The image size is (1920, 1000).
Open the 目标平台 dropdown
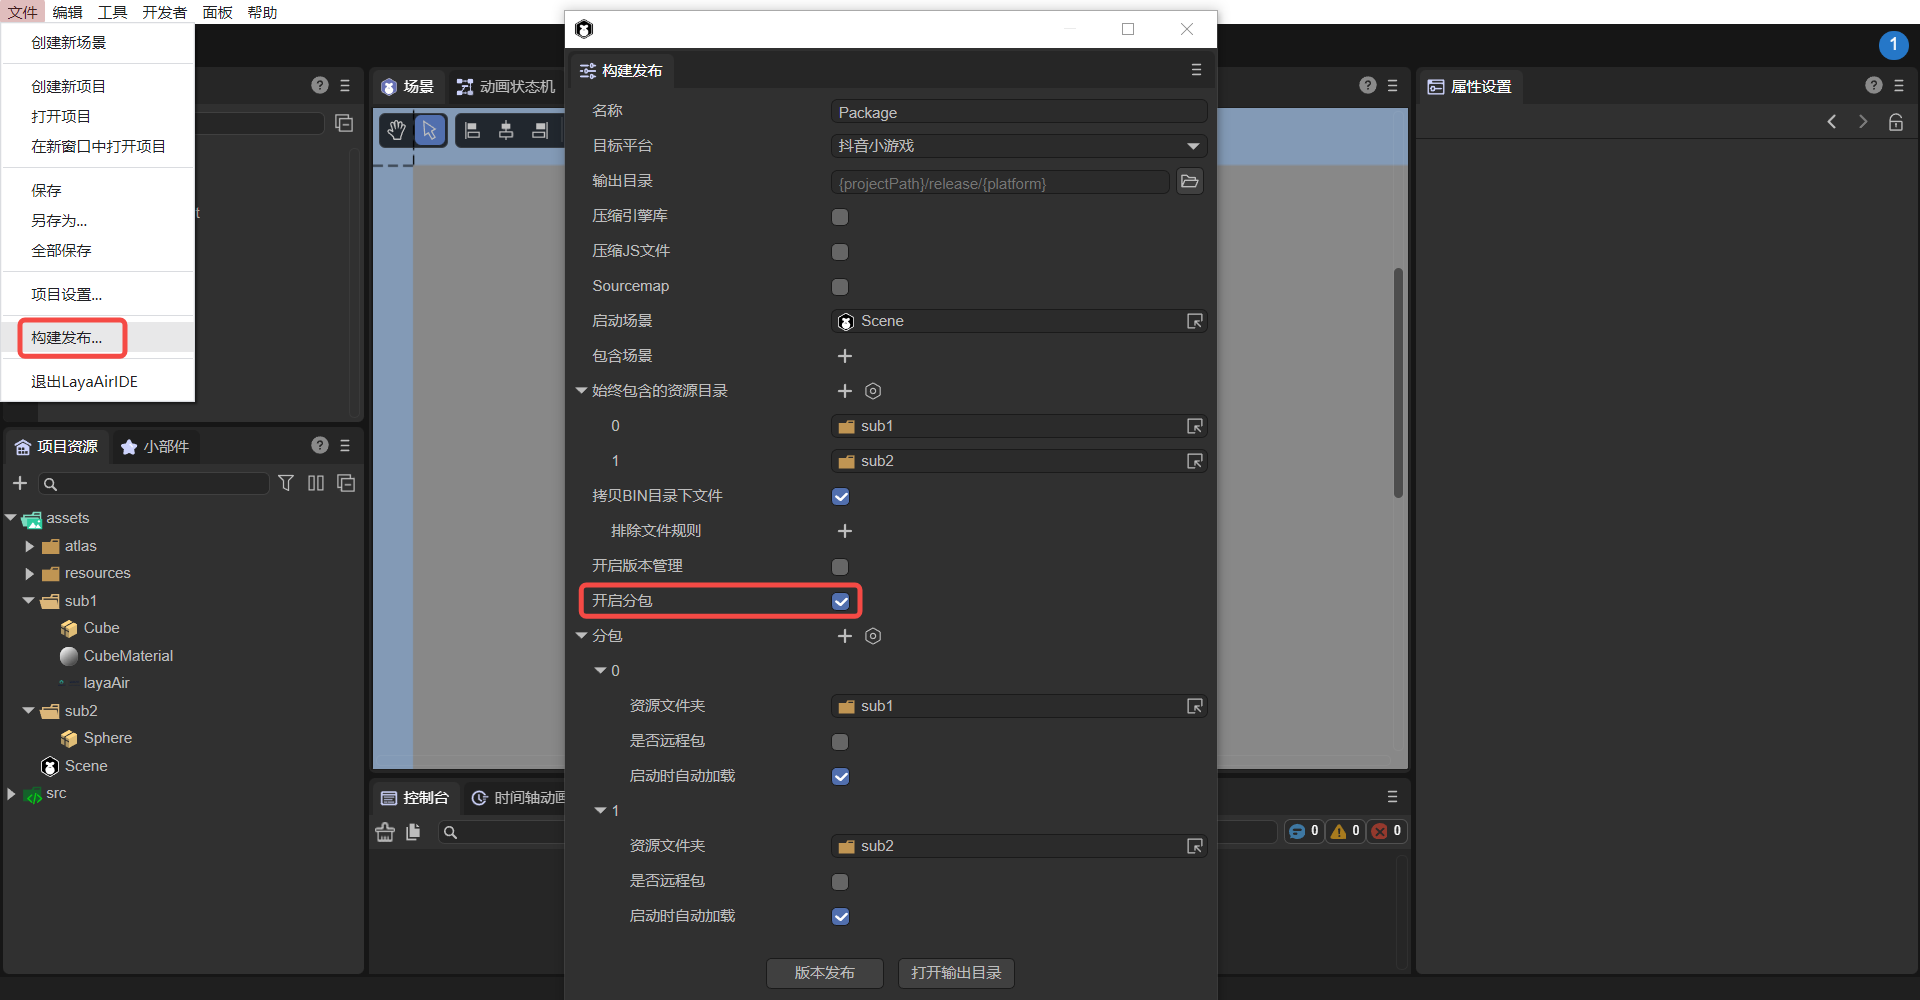pyautogui.click(x=1018, y=146)
